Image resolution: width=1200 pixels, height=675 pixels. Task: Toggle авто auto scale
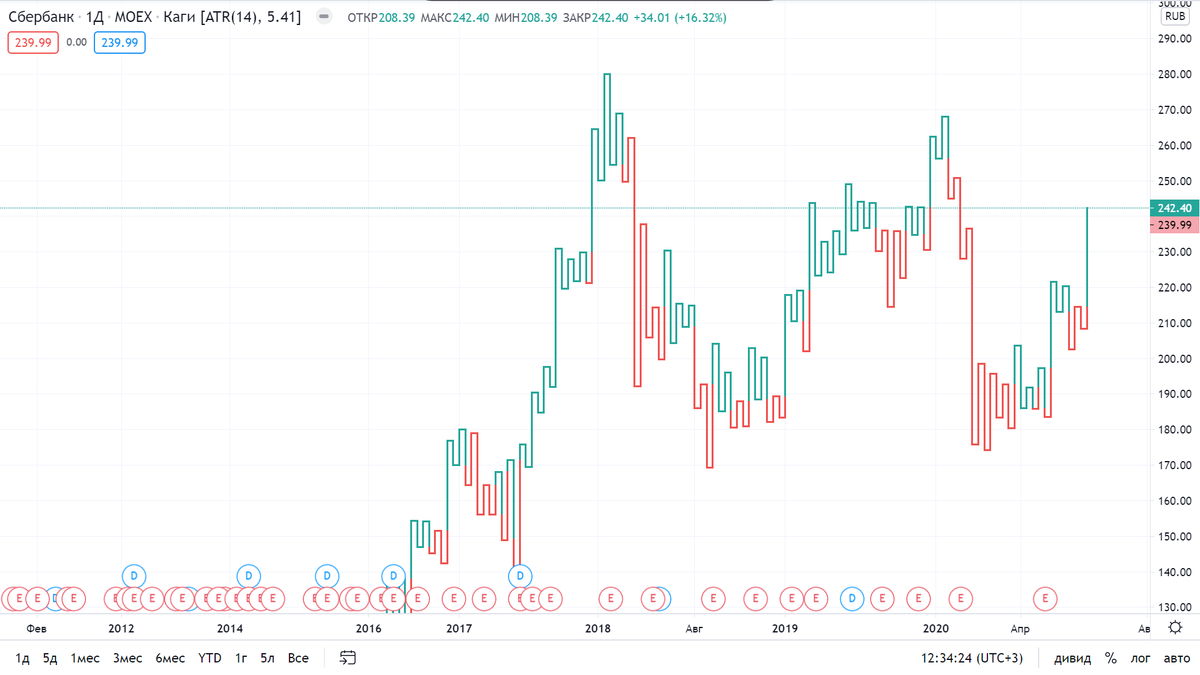click(x=1176, y=659)
